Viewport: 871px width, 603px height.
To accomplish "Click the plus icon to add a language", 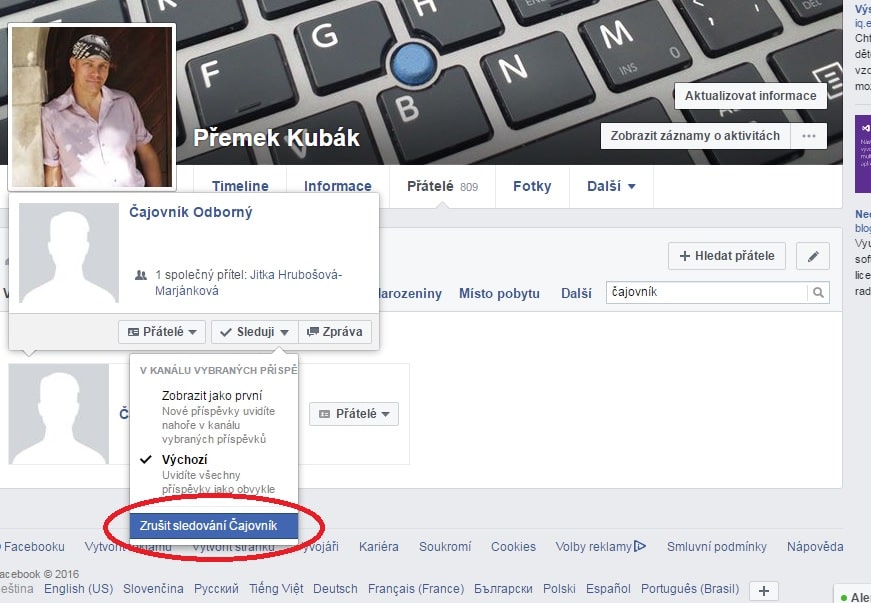I will pos(764,591).
